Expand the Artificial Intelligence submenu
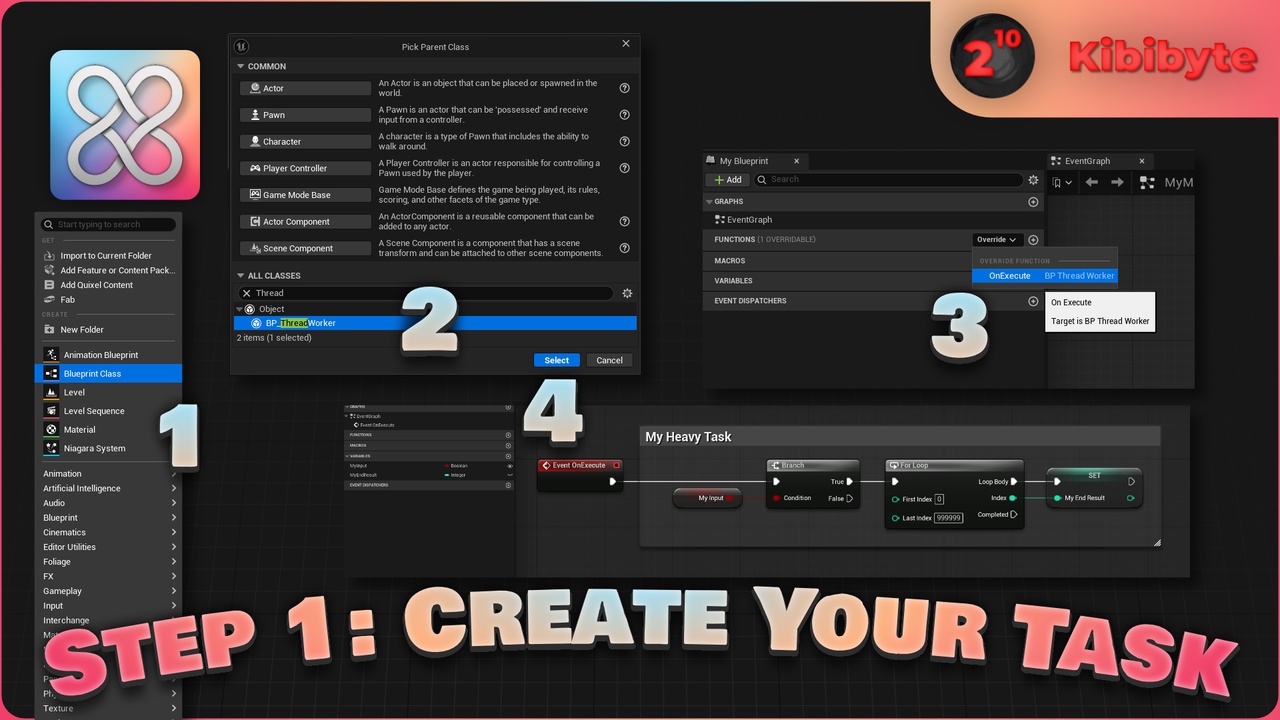The width and height of the screenshot is (1280, 720). (x=108, y=488)
